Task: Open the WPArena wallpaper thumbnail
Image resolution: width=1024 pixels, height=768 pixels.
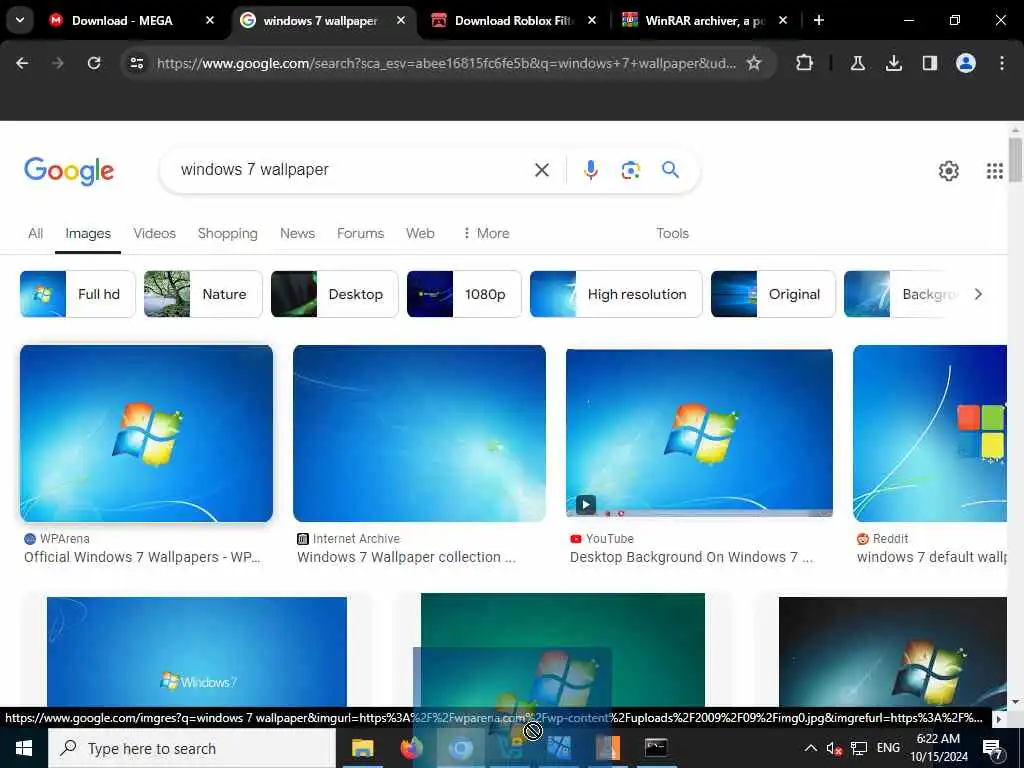Action: pyautogui.click(x=146, y=433)
